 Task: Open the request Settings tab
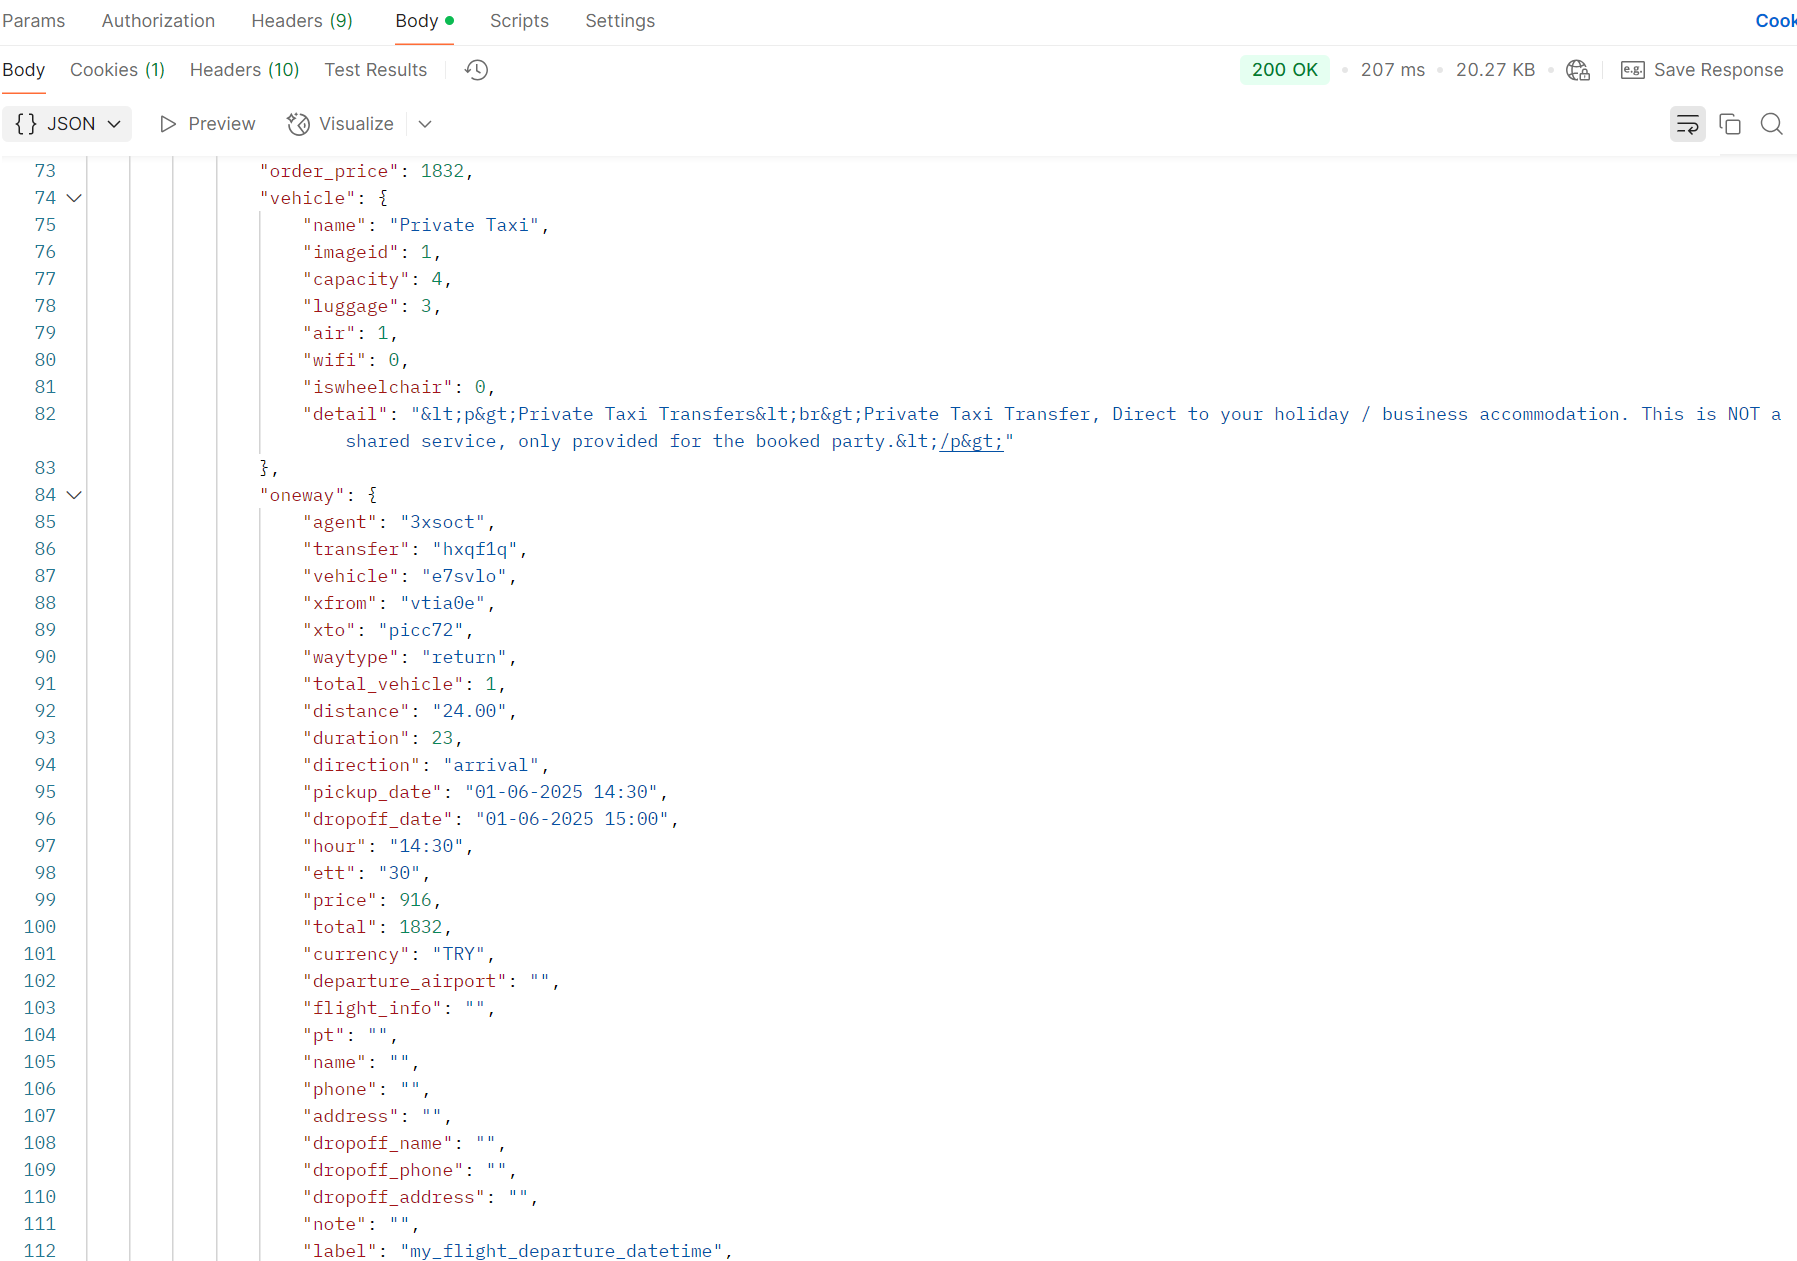coord(619,21)
